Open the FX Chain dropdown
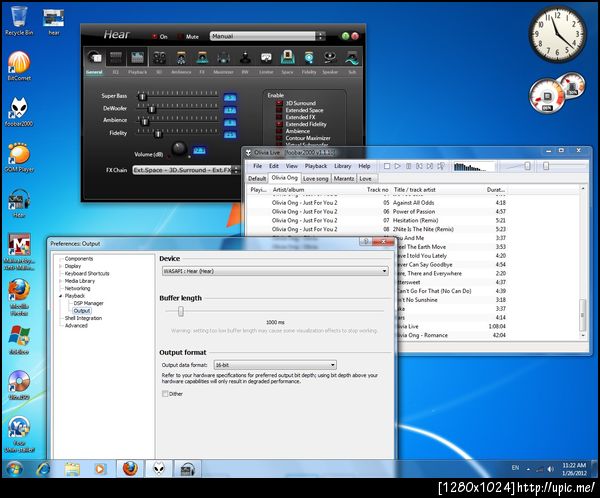The height and width of the screenshot is (498, 600). coord(186,170)
